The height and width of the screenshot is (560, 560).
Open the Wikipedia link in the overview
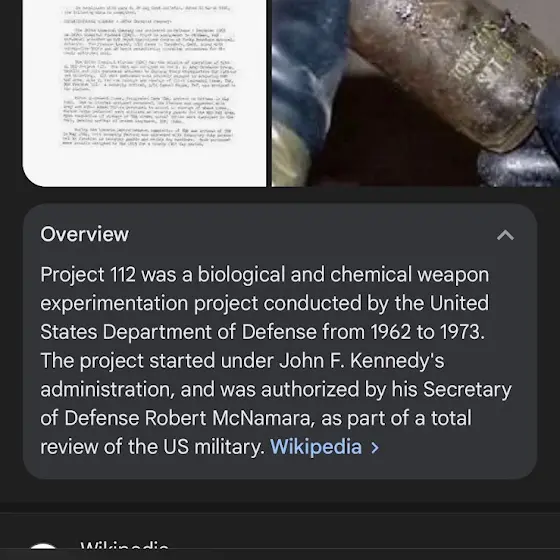(x=316, y=447)
